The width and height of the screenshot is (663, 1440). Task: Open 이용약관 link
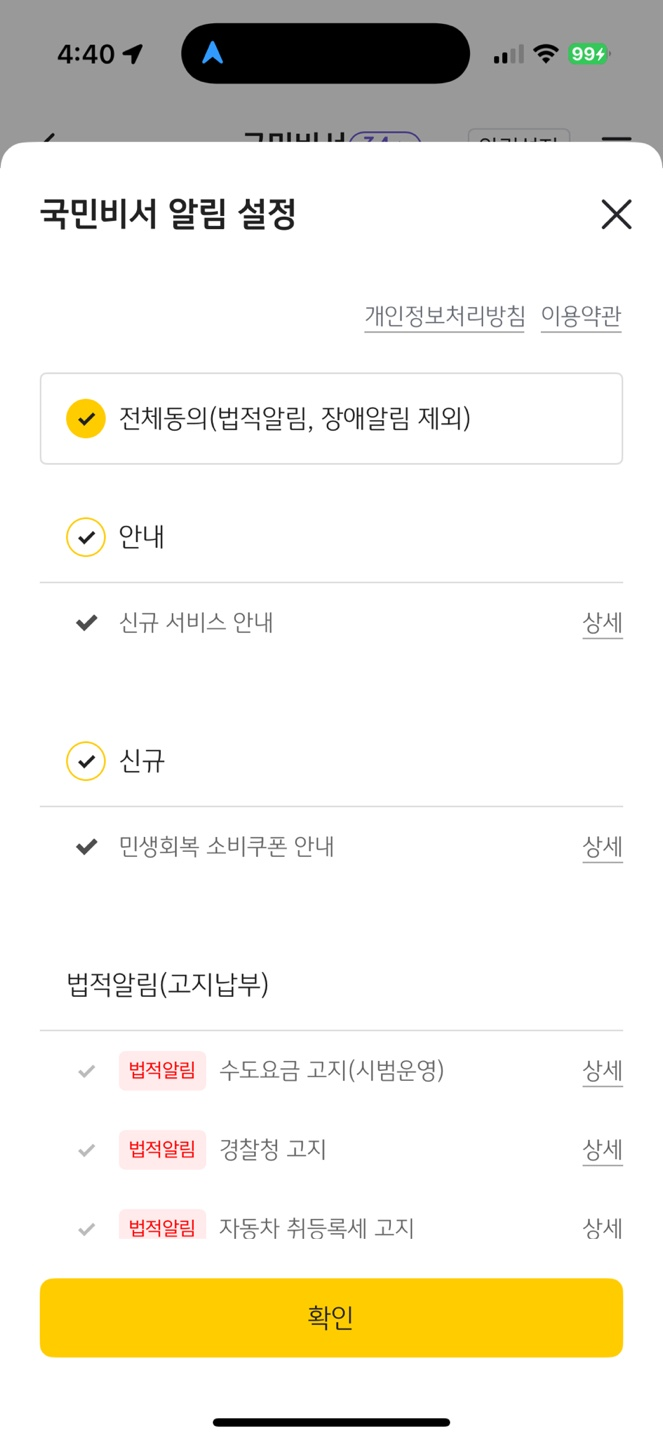(581, 317)
